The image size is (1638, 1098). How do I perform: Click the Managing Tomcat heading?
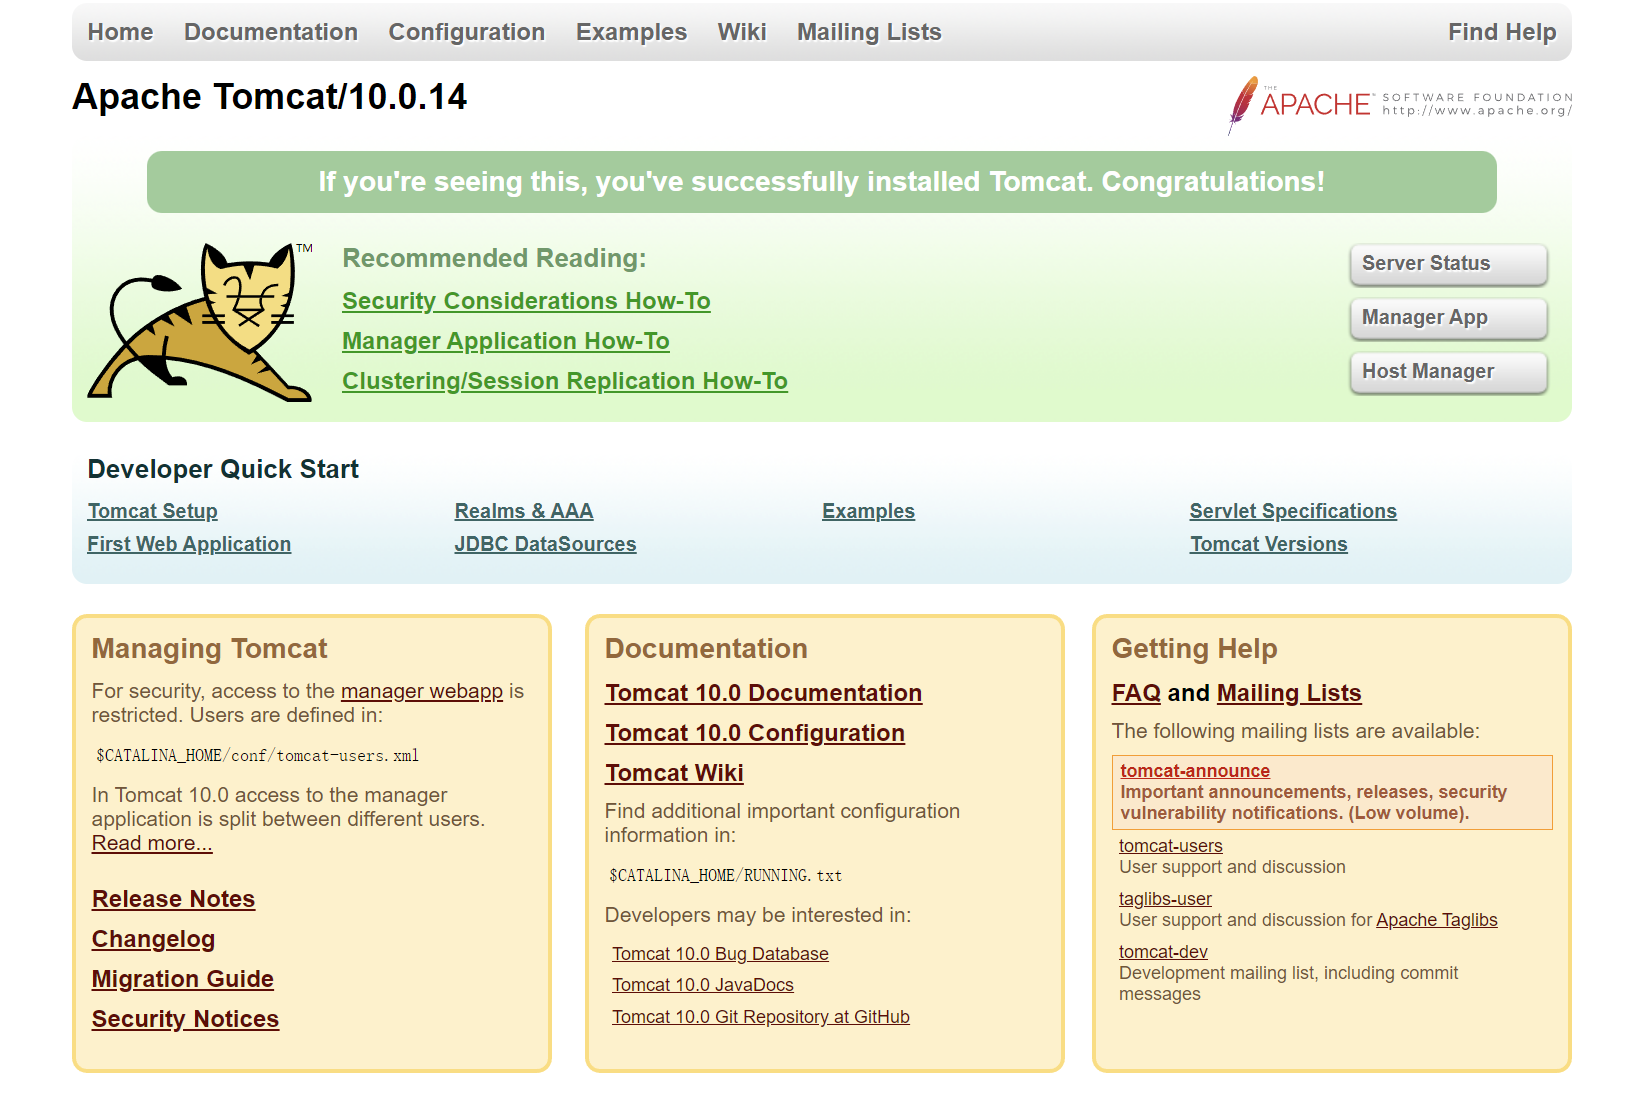pos(210,649)
